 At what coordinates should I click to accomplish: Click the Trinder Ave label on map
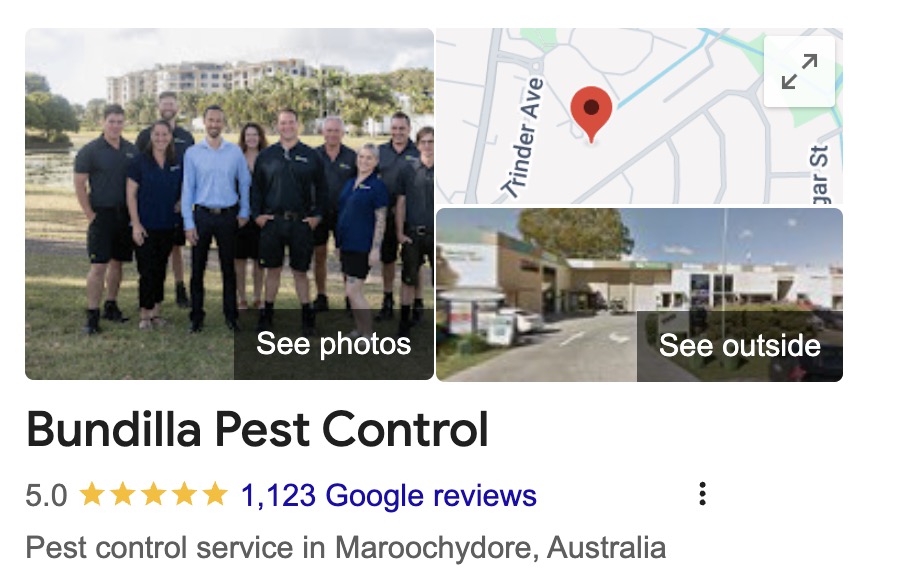click(x=522, y=137)
